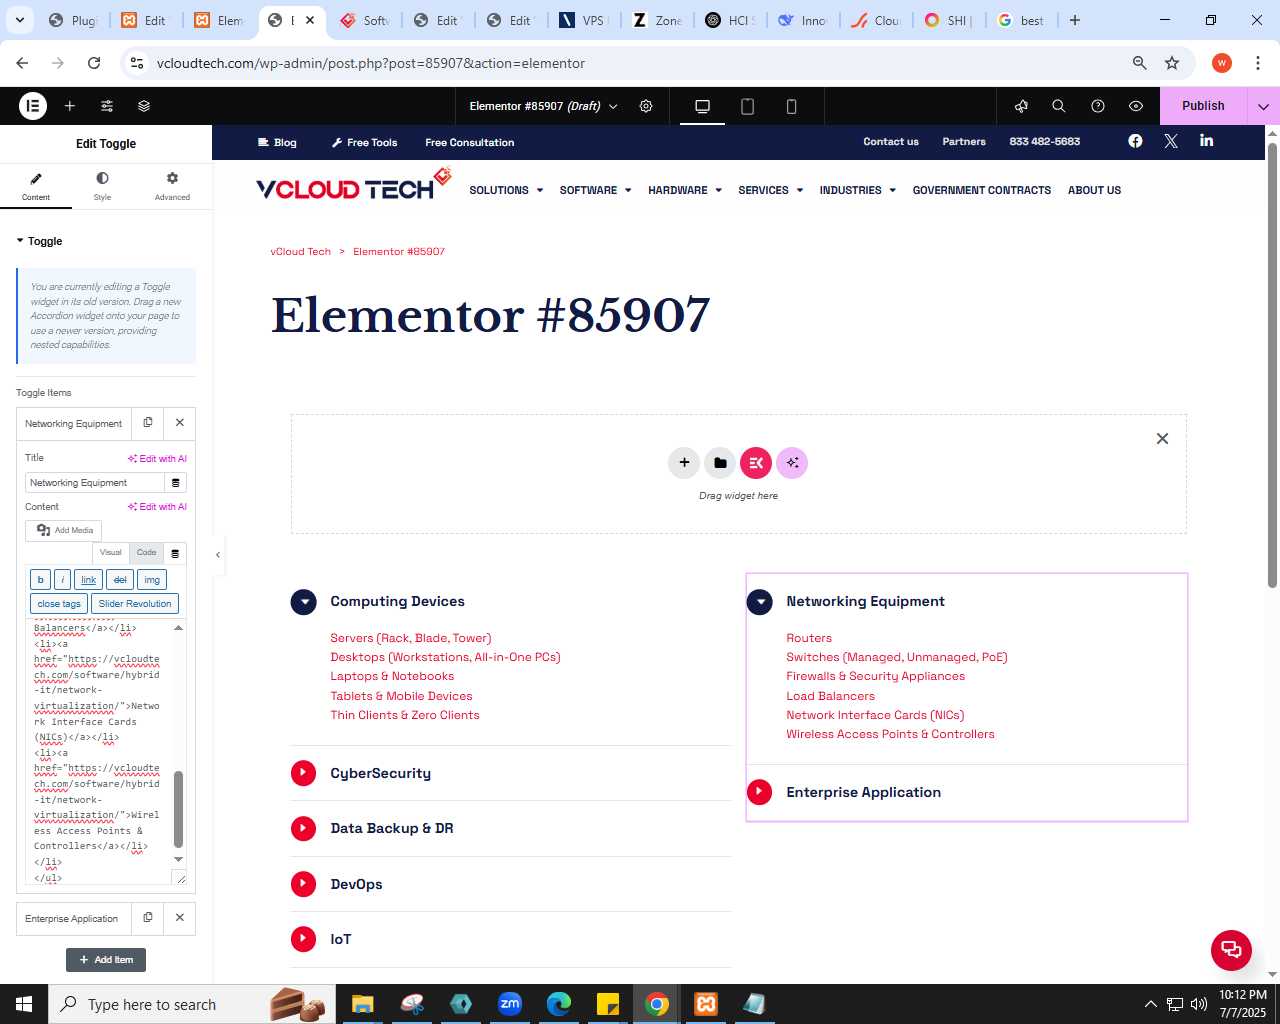Click into the Title input field
Screen dimensions: 1280x1024
click(x=94, y=483)
